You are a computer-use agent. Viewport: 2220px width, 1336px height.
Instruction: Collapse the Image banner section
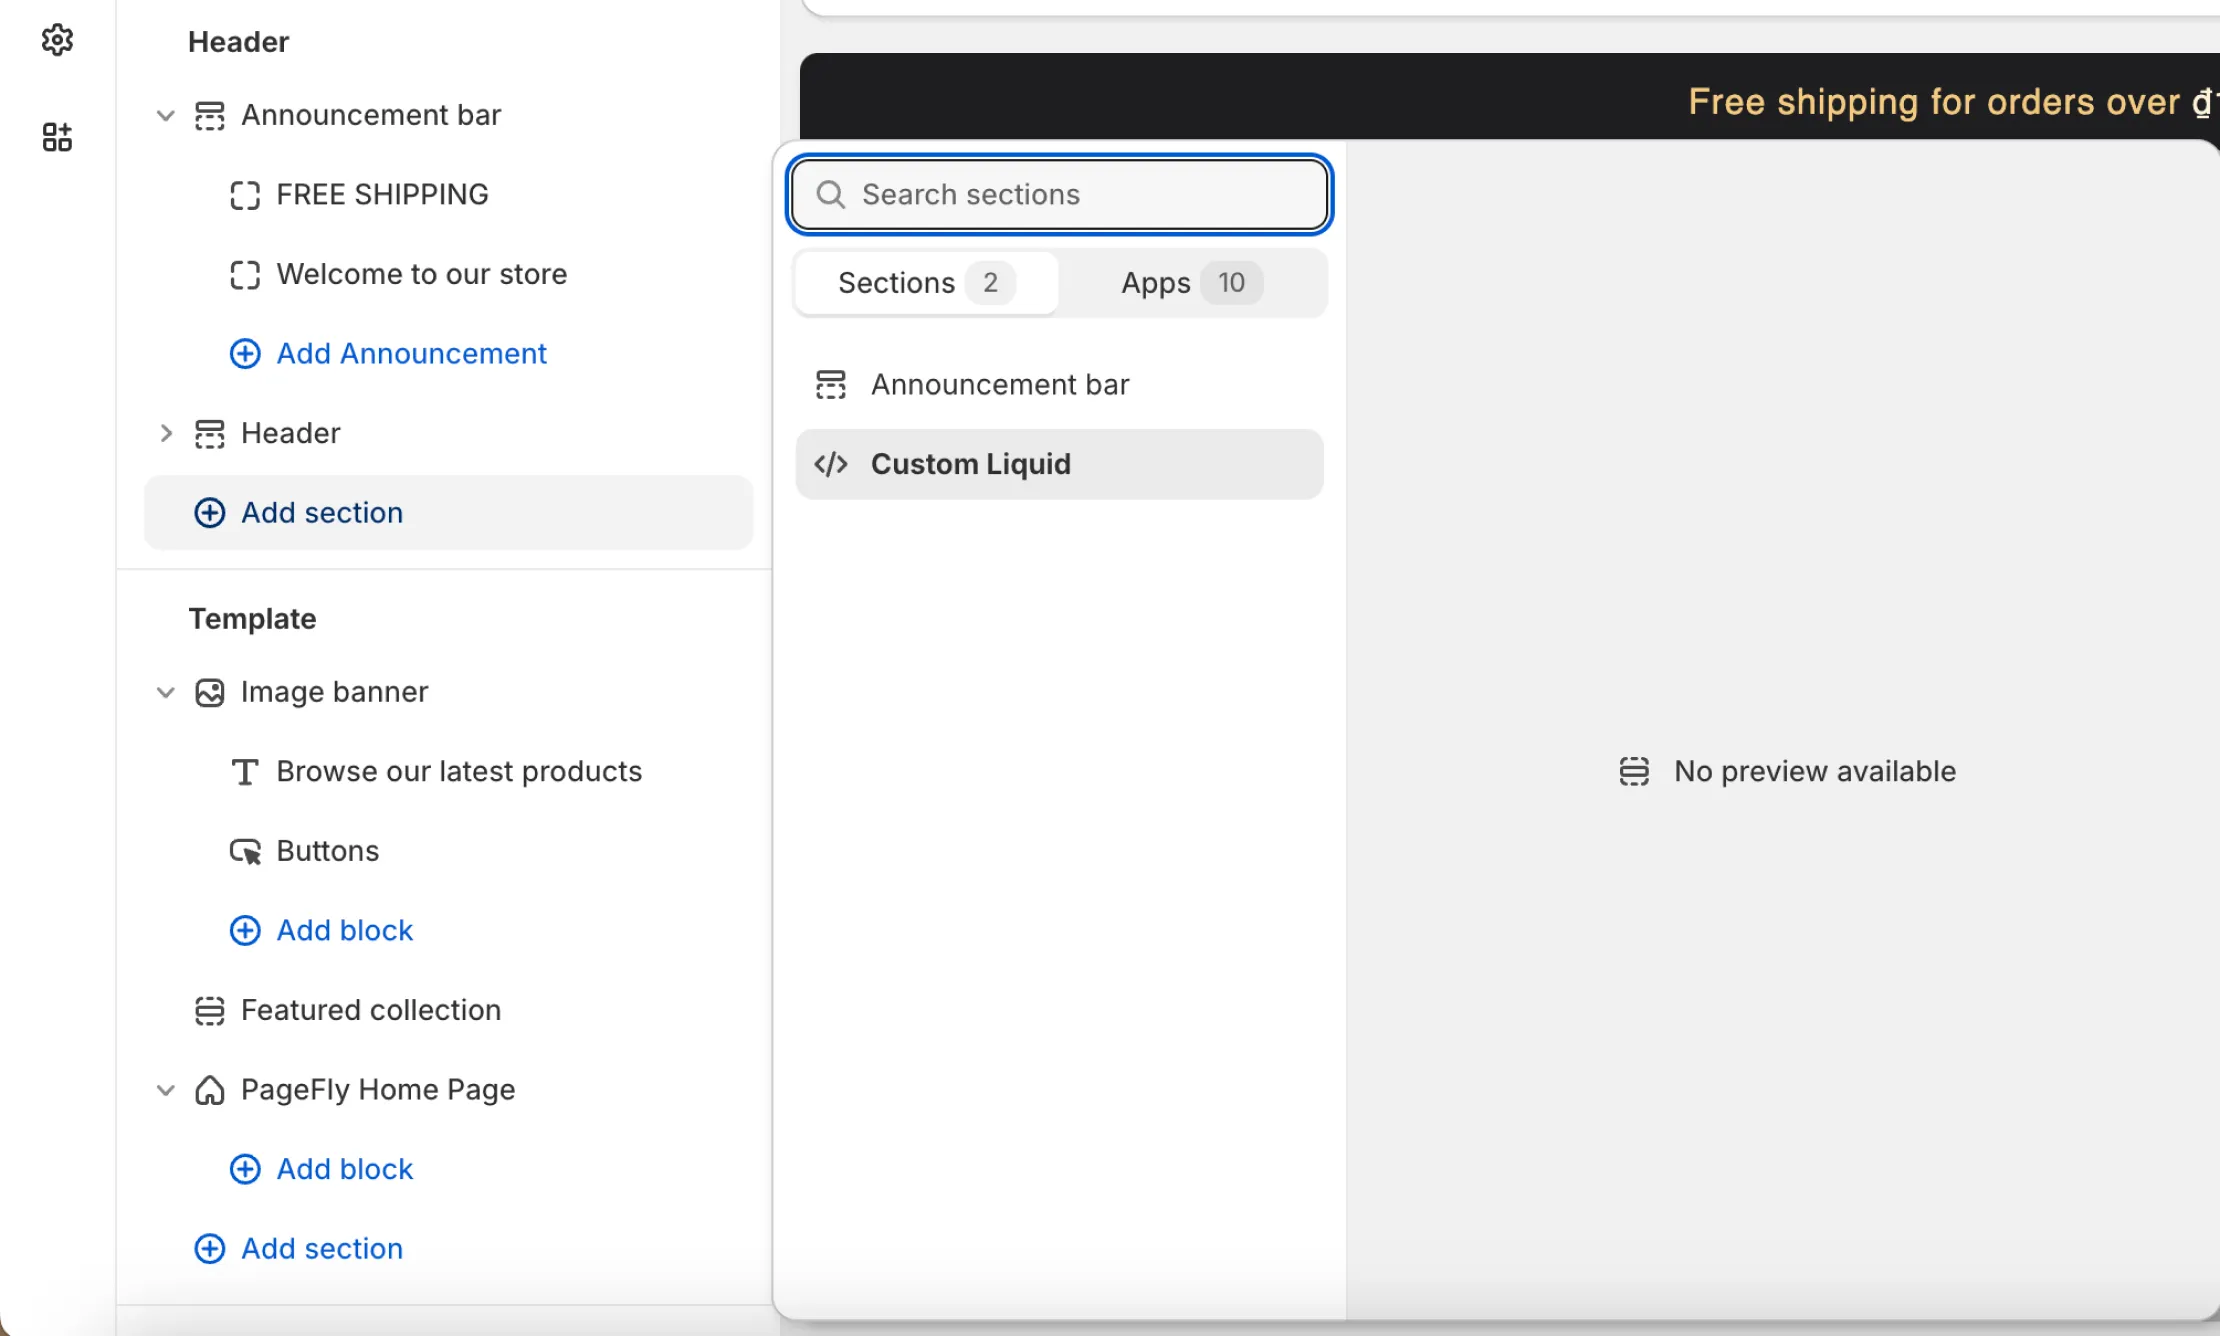(x=166, y=692)
